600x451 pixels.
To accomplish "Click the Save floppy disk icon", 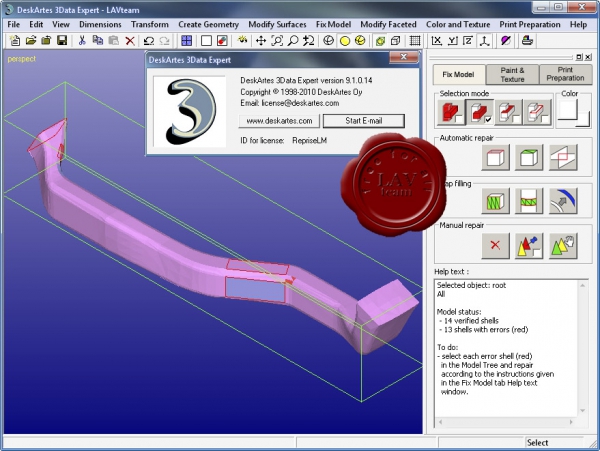I will pyautogui.click(x=62, y=41).
